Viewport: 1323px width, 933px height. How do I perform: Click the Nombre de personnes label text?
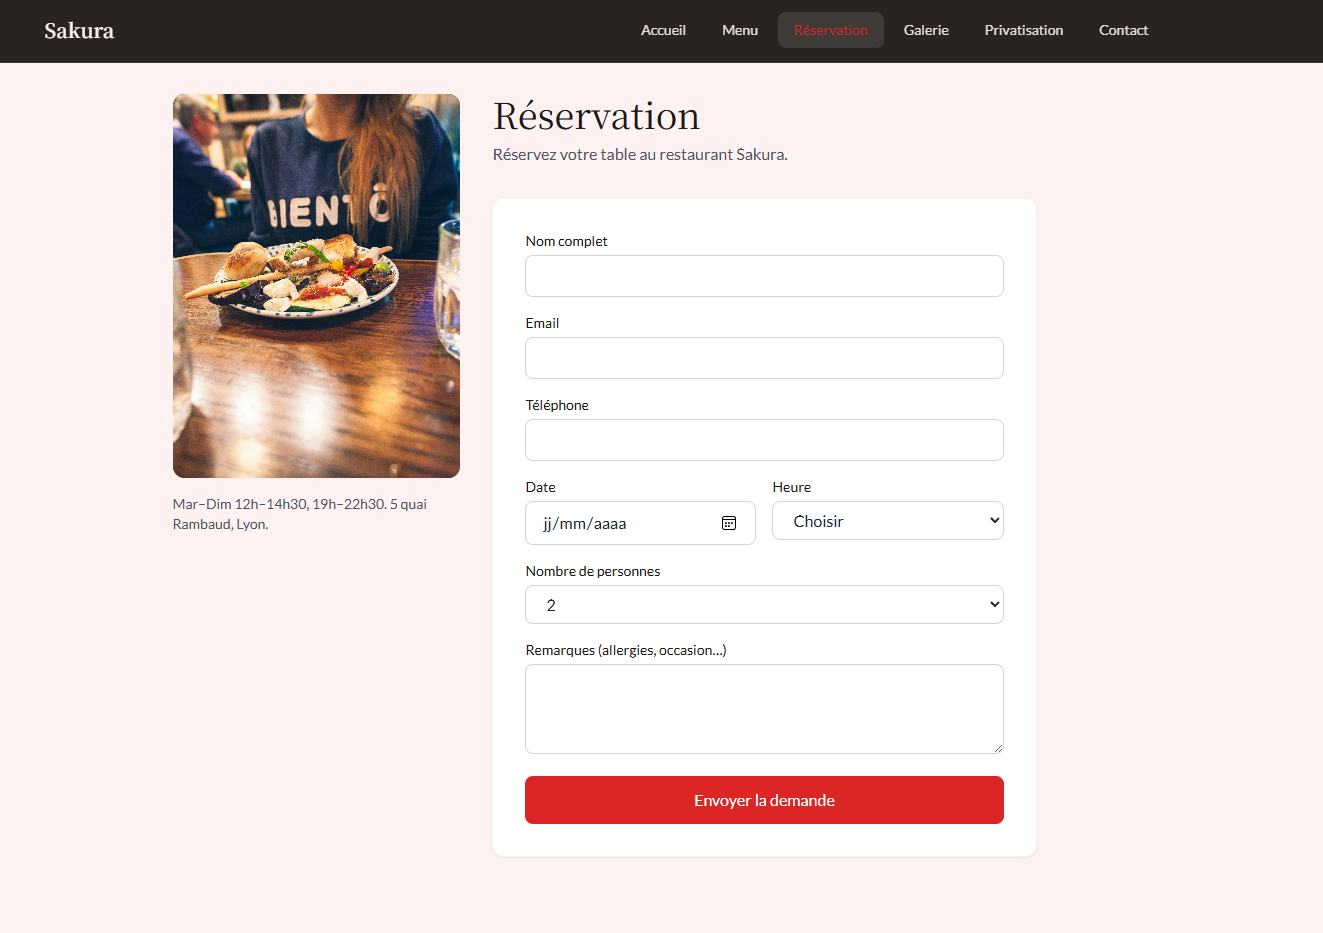(593, 571)
